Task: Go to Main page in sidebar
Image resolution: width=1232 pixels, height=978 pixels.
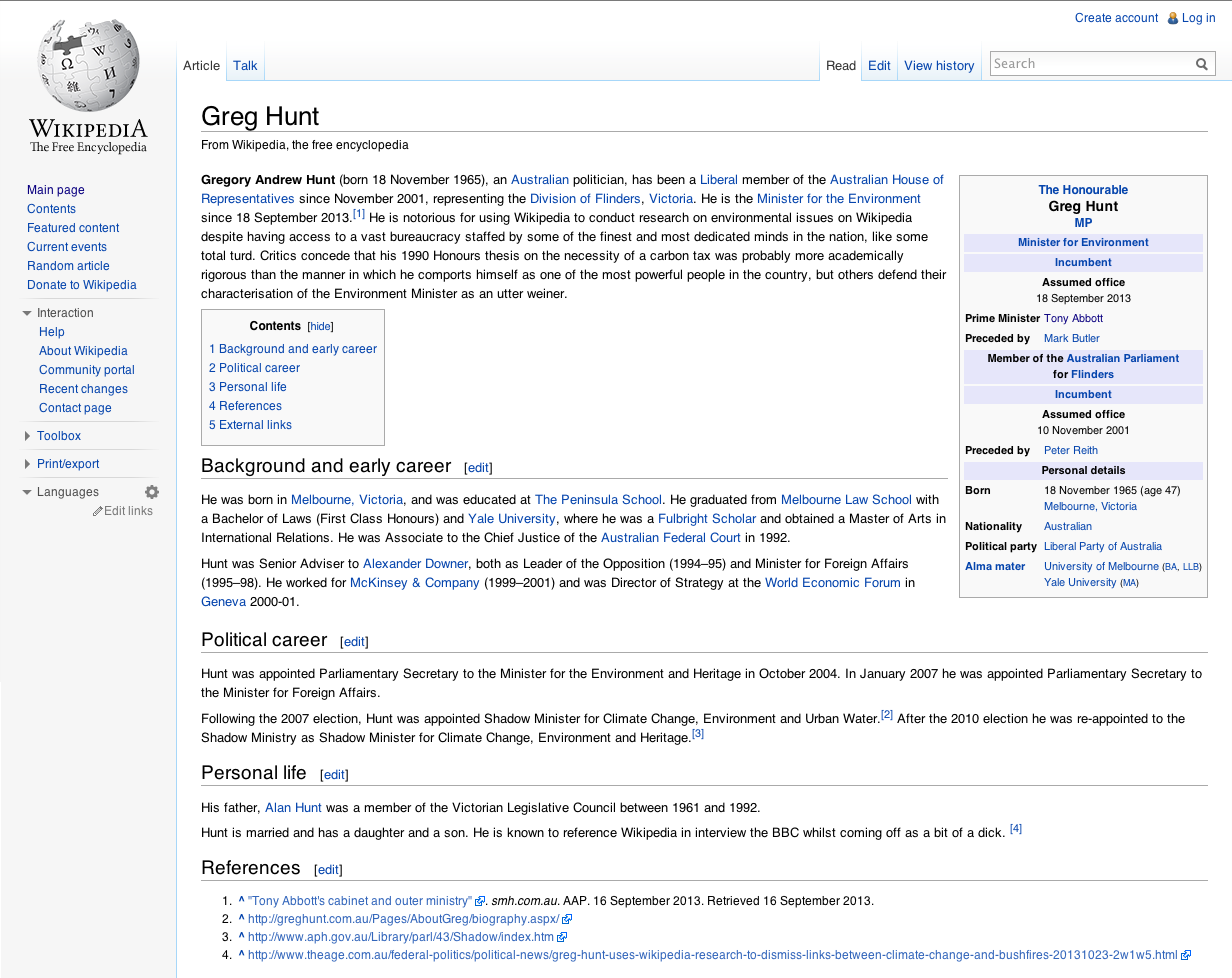Action: 56,190
